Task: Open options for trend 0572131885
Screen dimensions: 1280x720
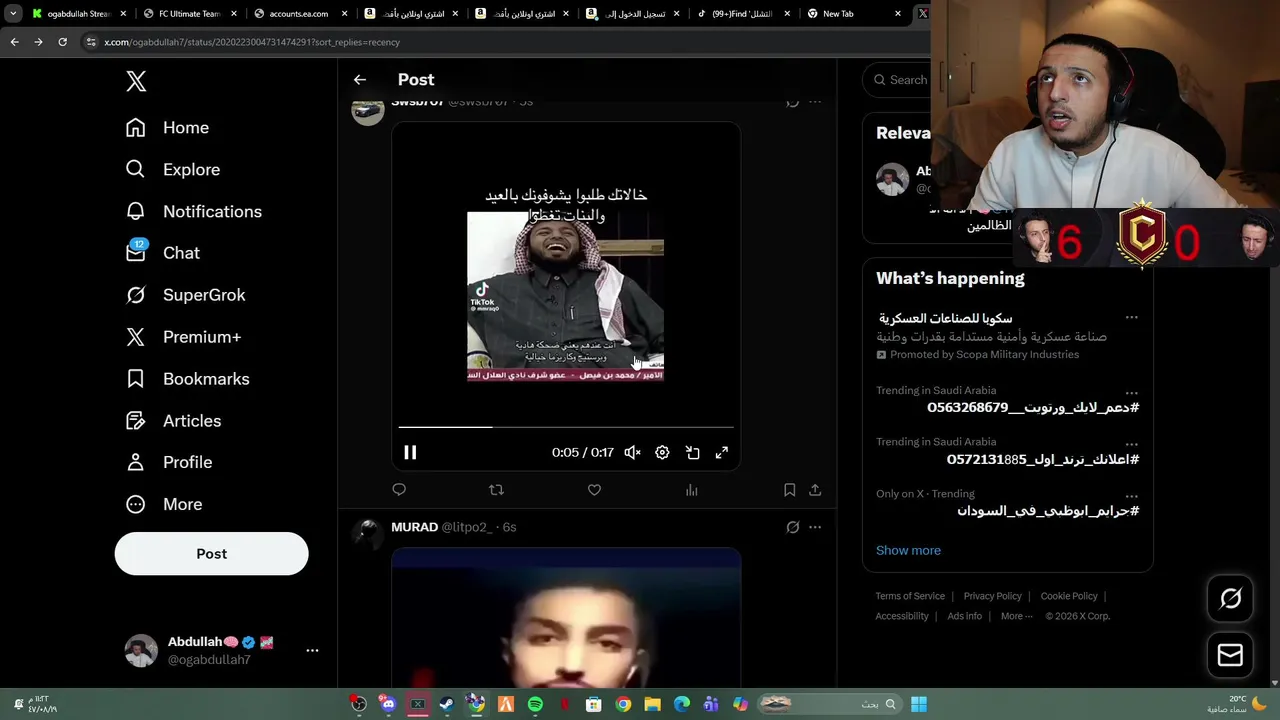Action: point(1131,444)
